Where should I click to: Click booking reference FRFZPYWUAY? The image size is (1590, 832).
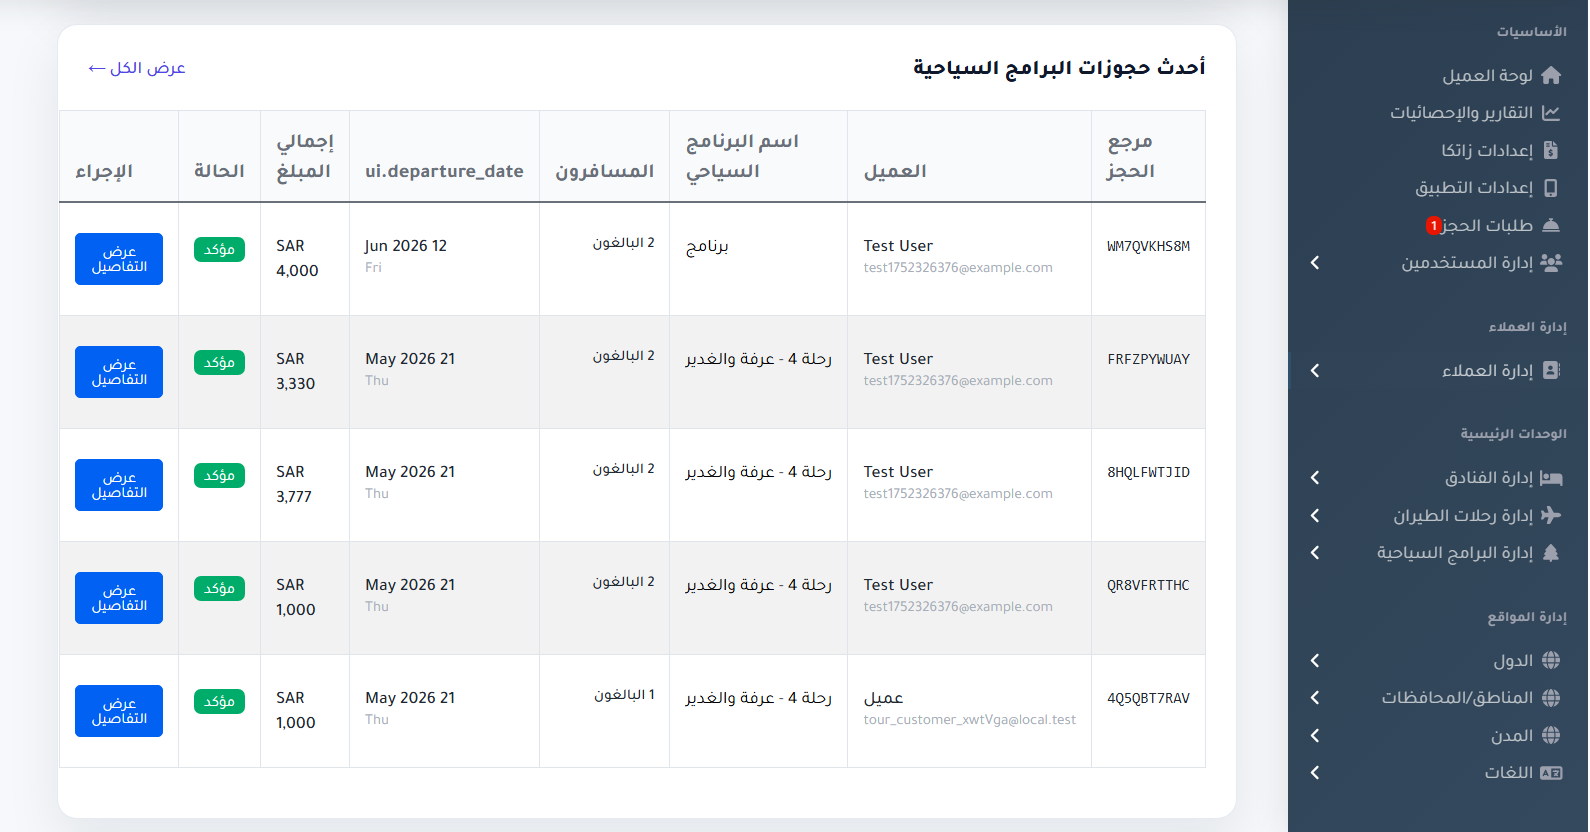1148,359
